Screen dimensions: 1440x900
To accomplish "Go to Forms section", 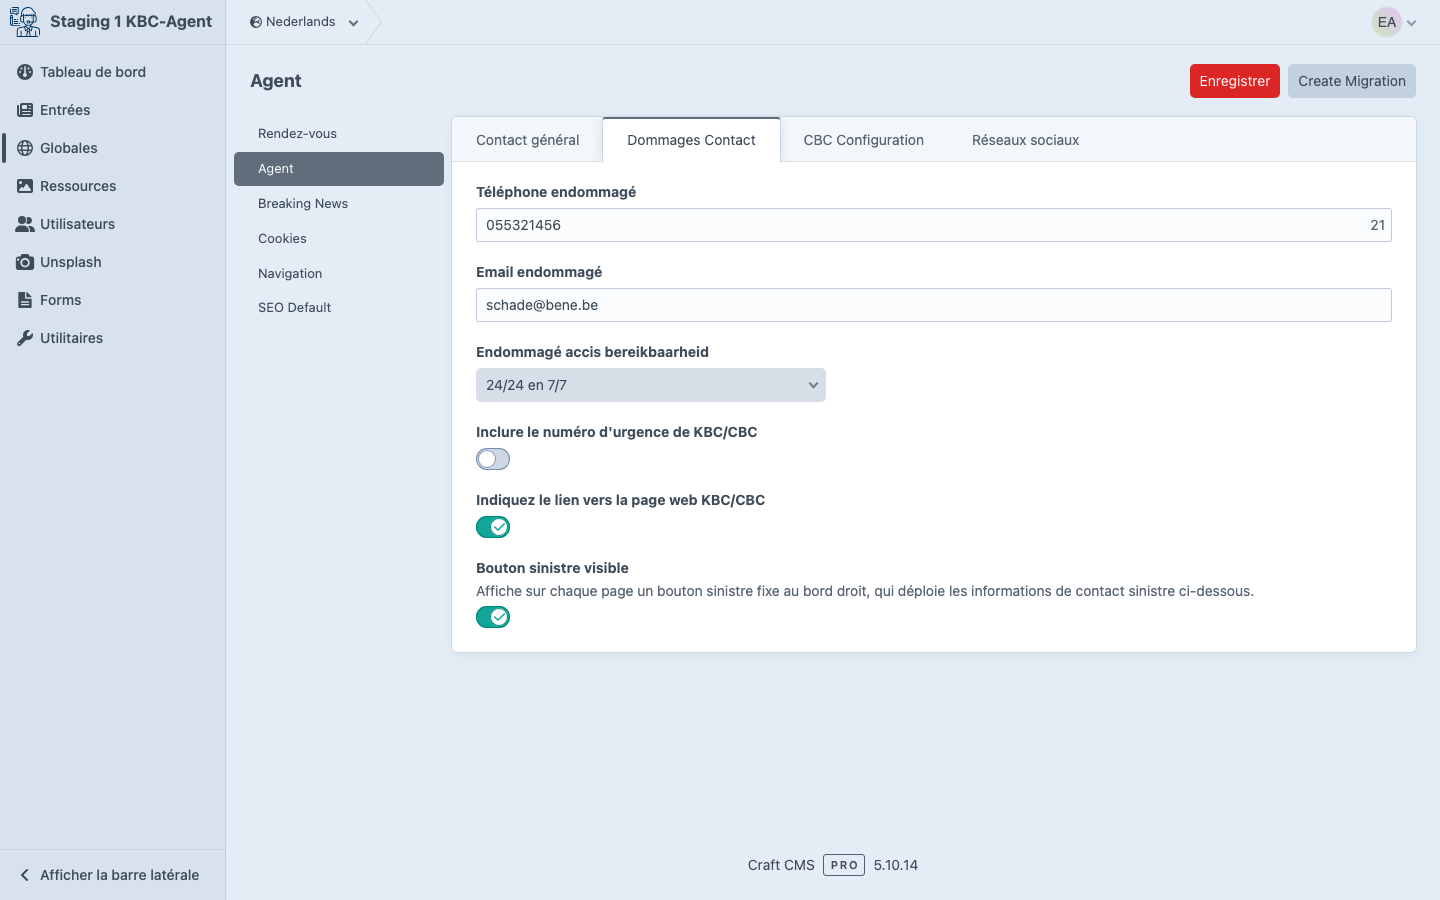I will tap(112, 300).
